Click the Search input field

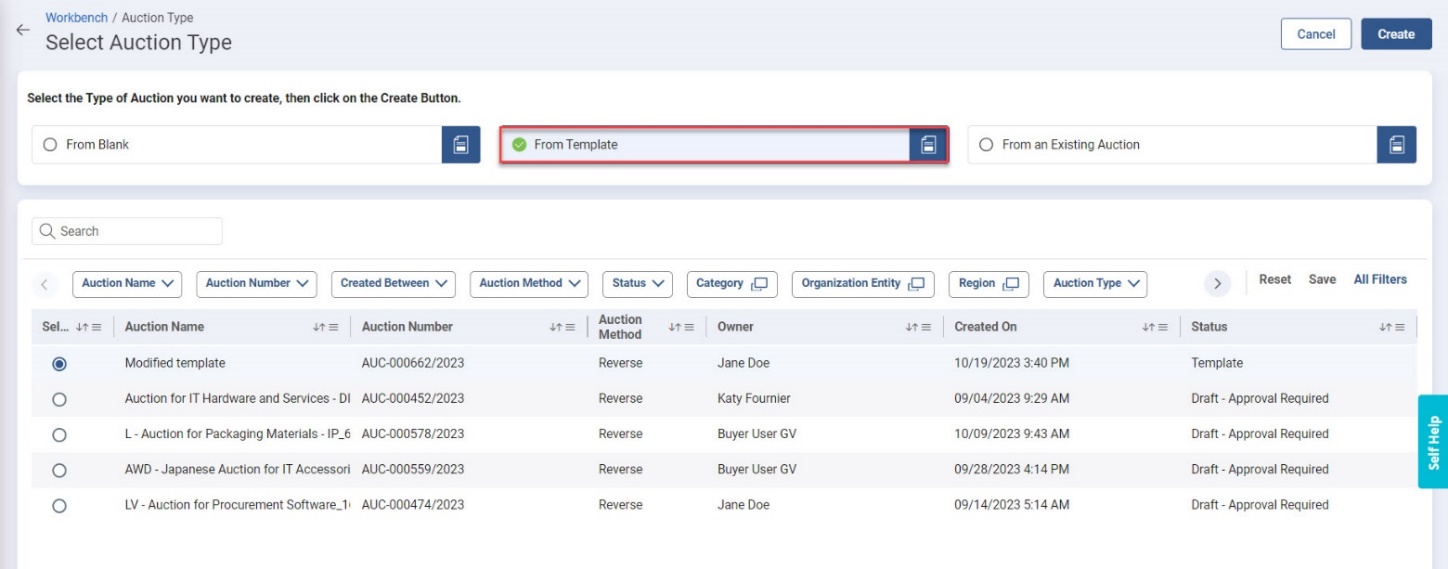pos(127,231)
